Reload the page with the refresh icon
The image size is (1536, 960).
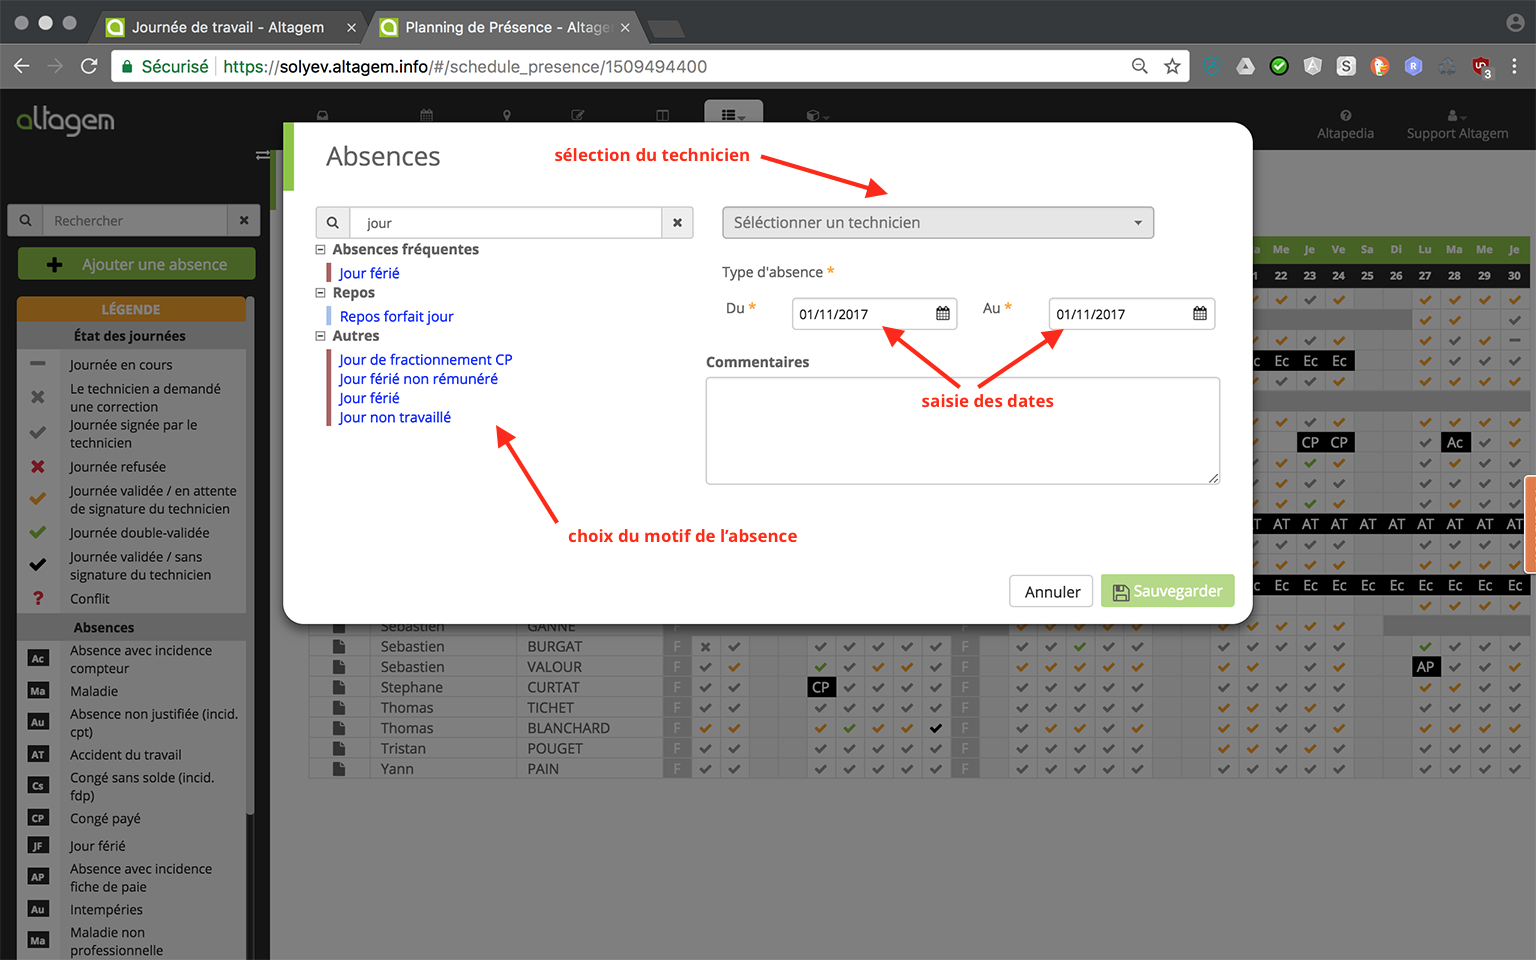pyautogui.click(x=89, y=66)
